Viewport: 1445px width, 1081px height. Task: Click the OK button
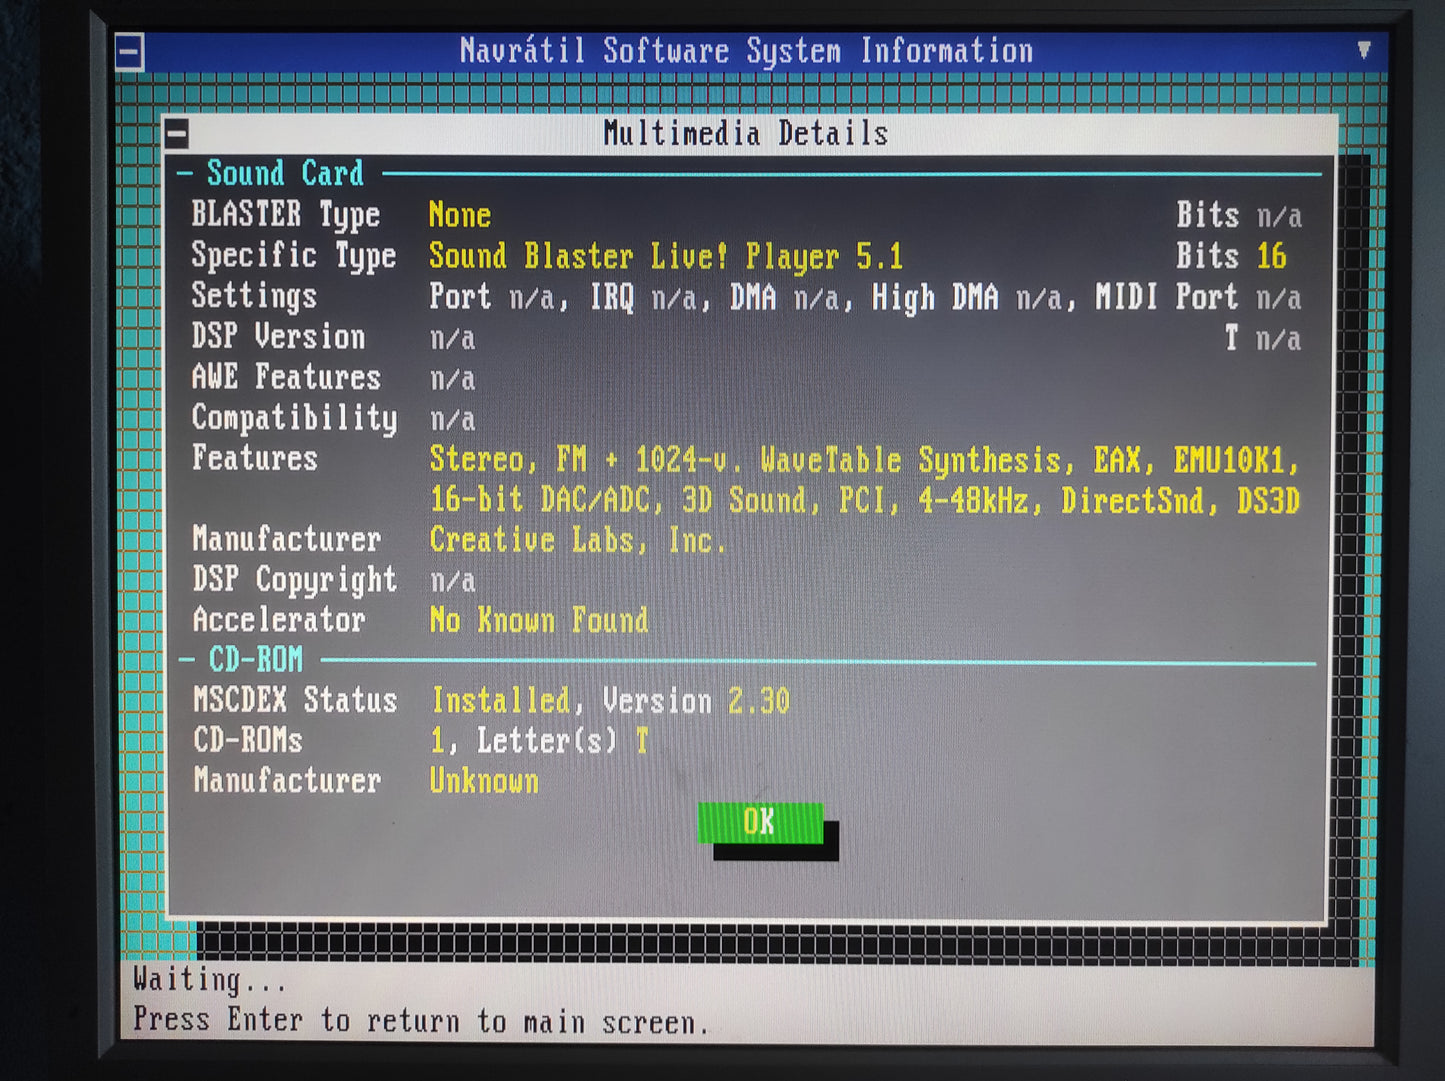click(x=760, y=822)
